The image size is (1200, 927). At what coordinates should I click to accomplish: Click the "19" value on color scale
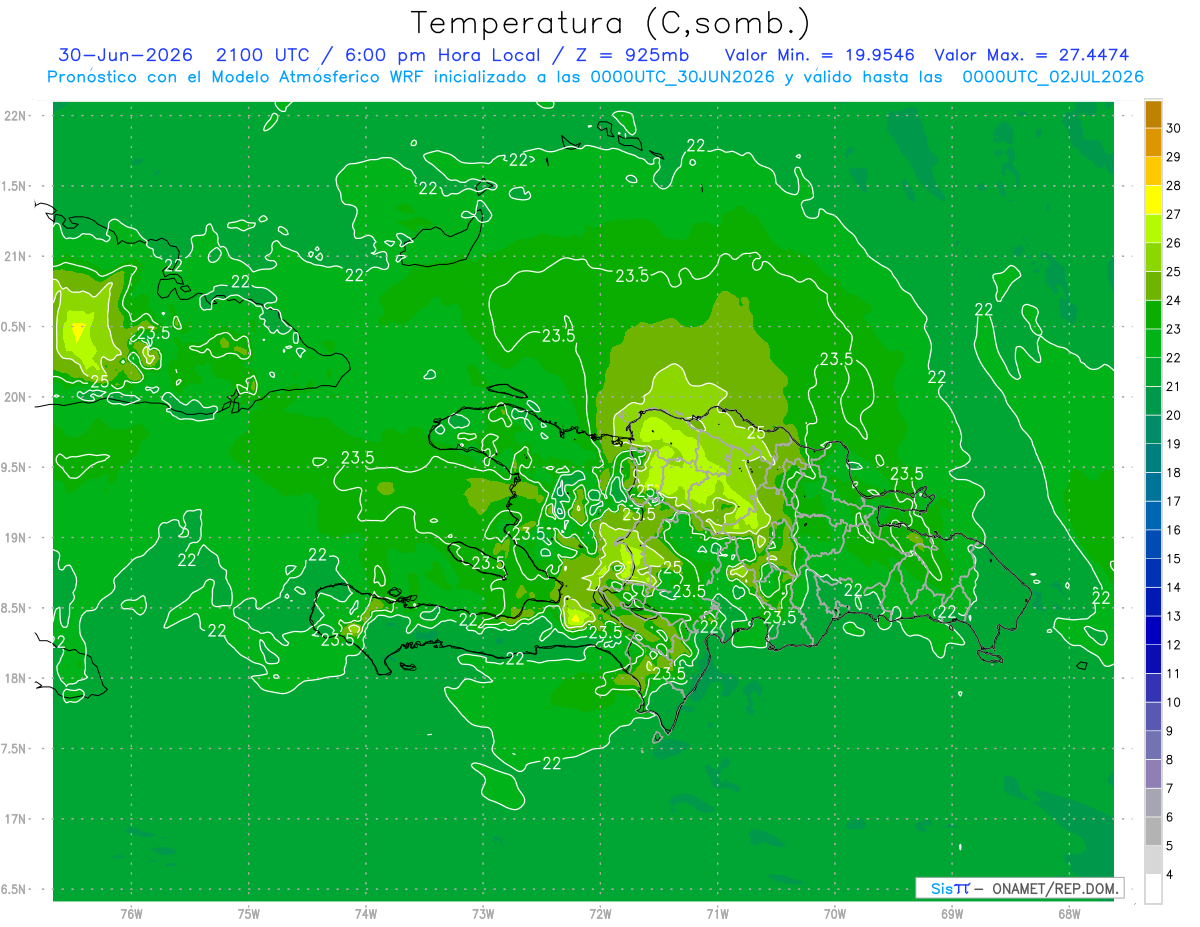tap(1174, 444)
